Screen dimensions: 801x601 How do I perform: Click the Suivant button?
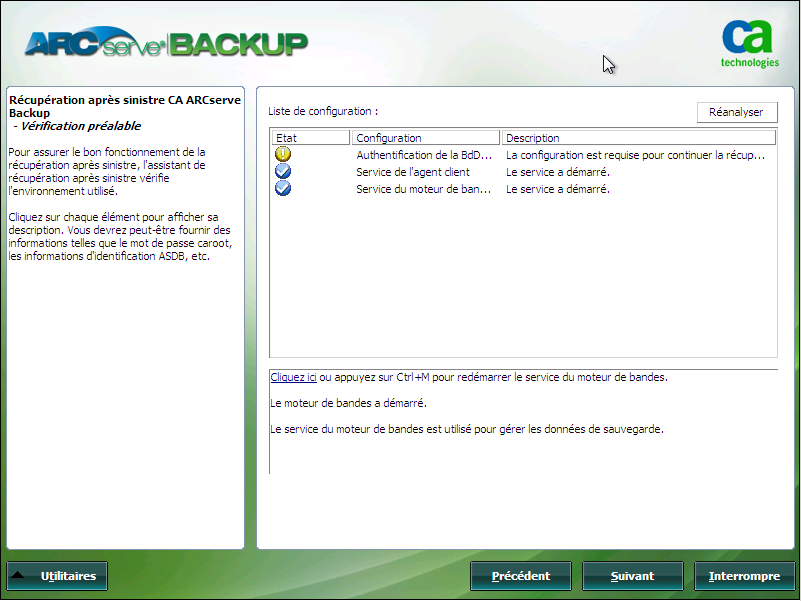click(x=632, y=576)
